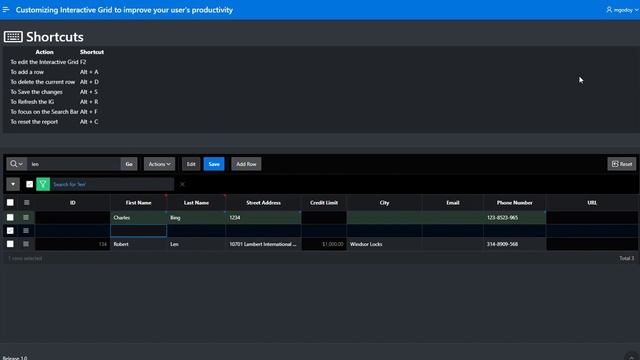Click the phone cell '123-8523-965'
Screen dimensions: 640x360
(514, 218)
